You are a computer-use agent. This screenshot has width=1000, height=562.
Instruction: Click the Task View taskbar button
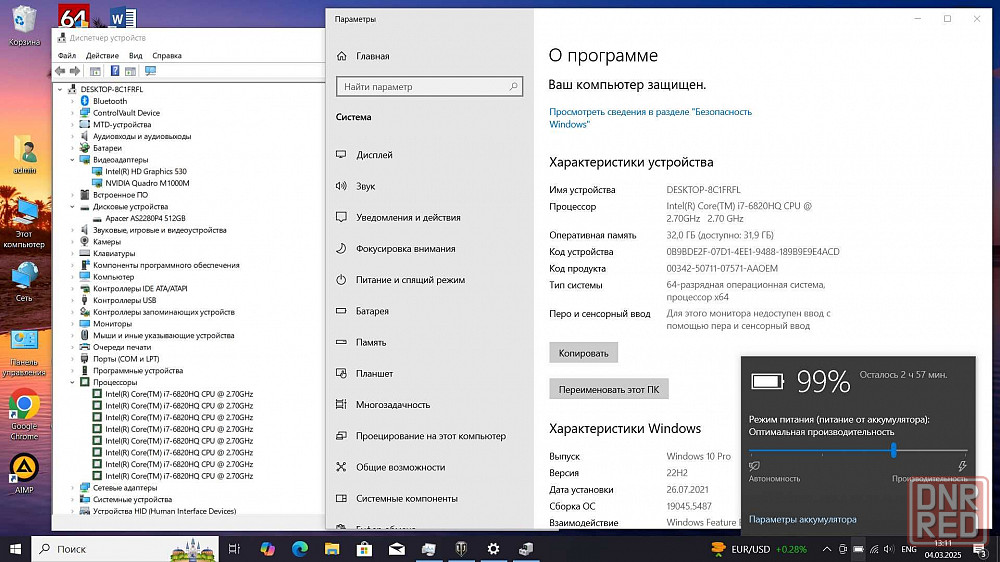pyautogui.click(x=234, y=549)
